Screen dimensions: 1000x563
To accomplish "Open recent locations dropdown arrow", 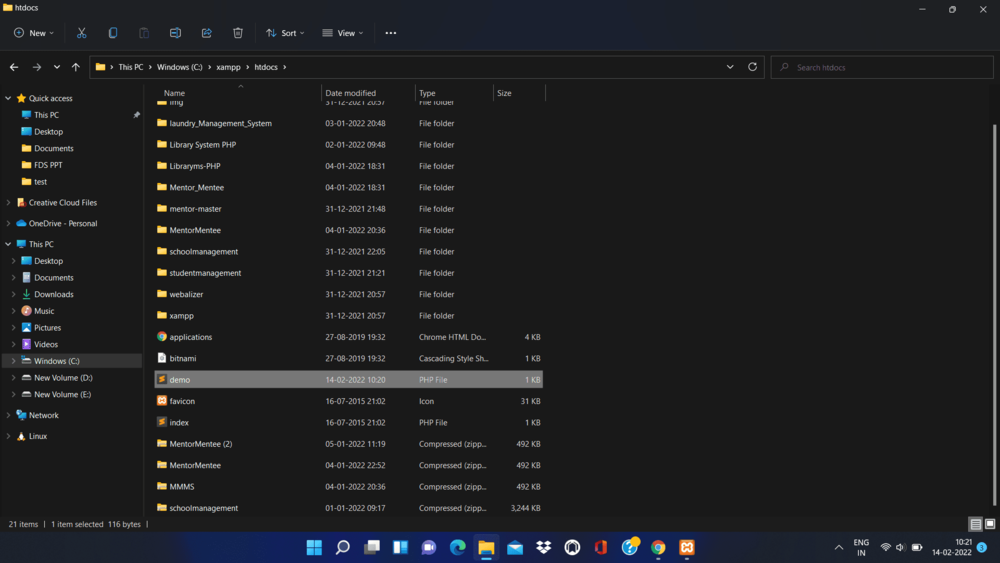I will 57,67.
